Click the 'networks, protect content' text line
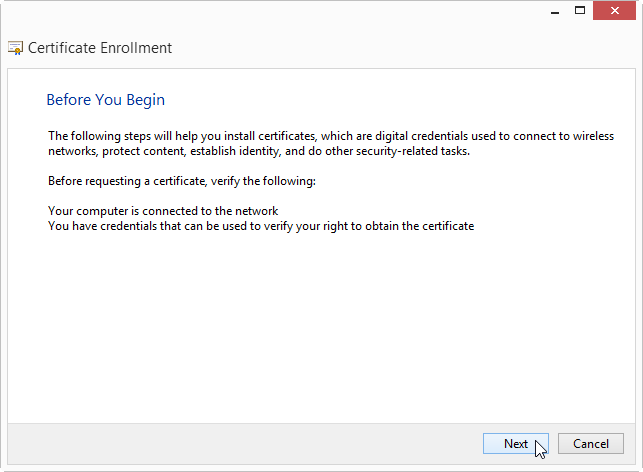The image size is (643, 472). click(259, 151)
